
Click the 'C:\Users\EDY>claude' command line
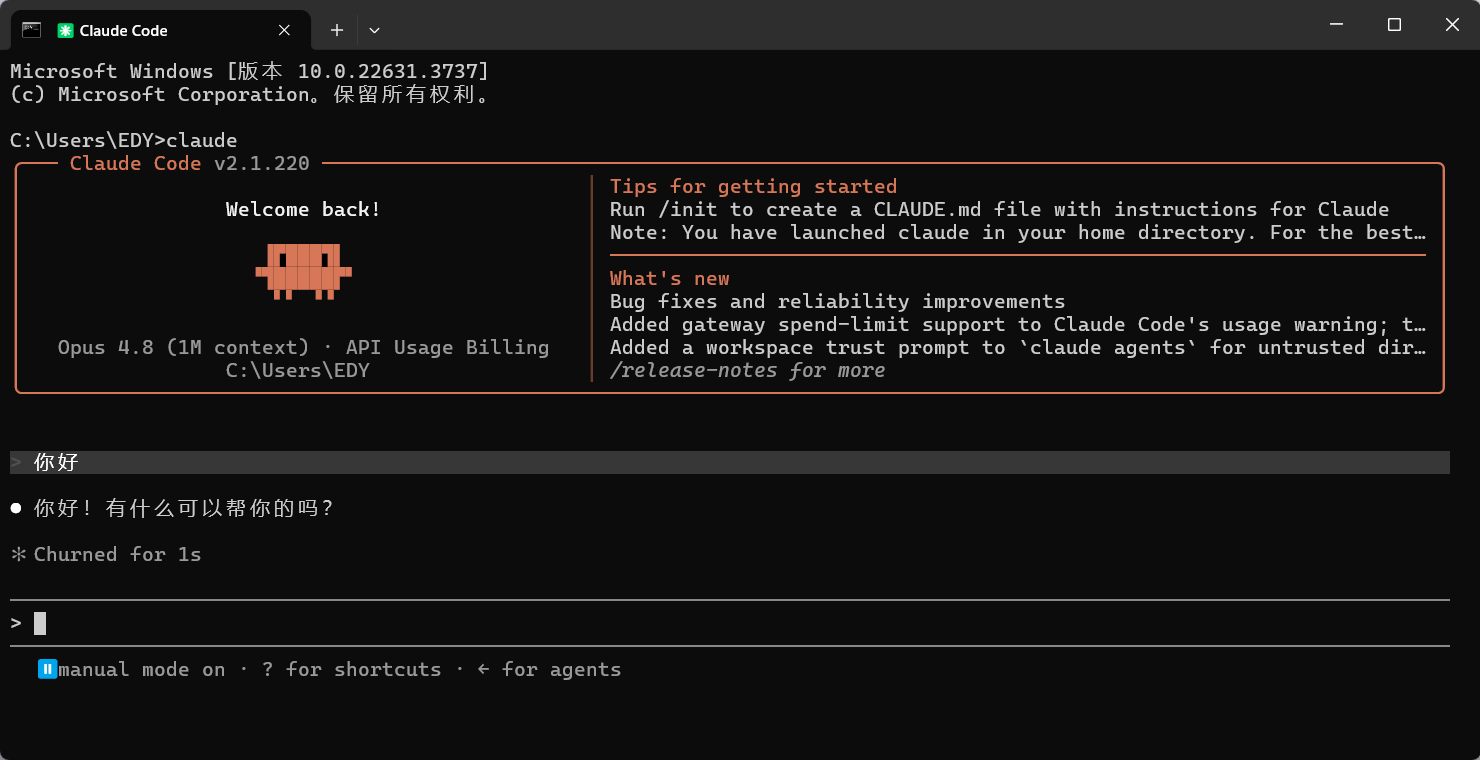pos(124,140)
